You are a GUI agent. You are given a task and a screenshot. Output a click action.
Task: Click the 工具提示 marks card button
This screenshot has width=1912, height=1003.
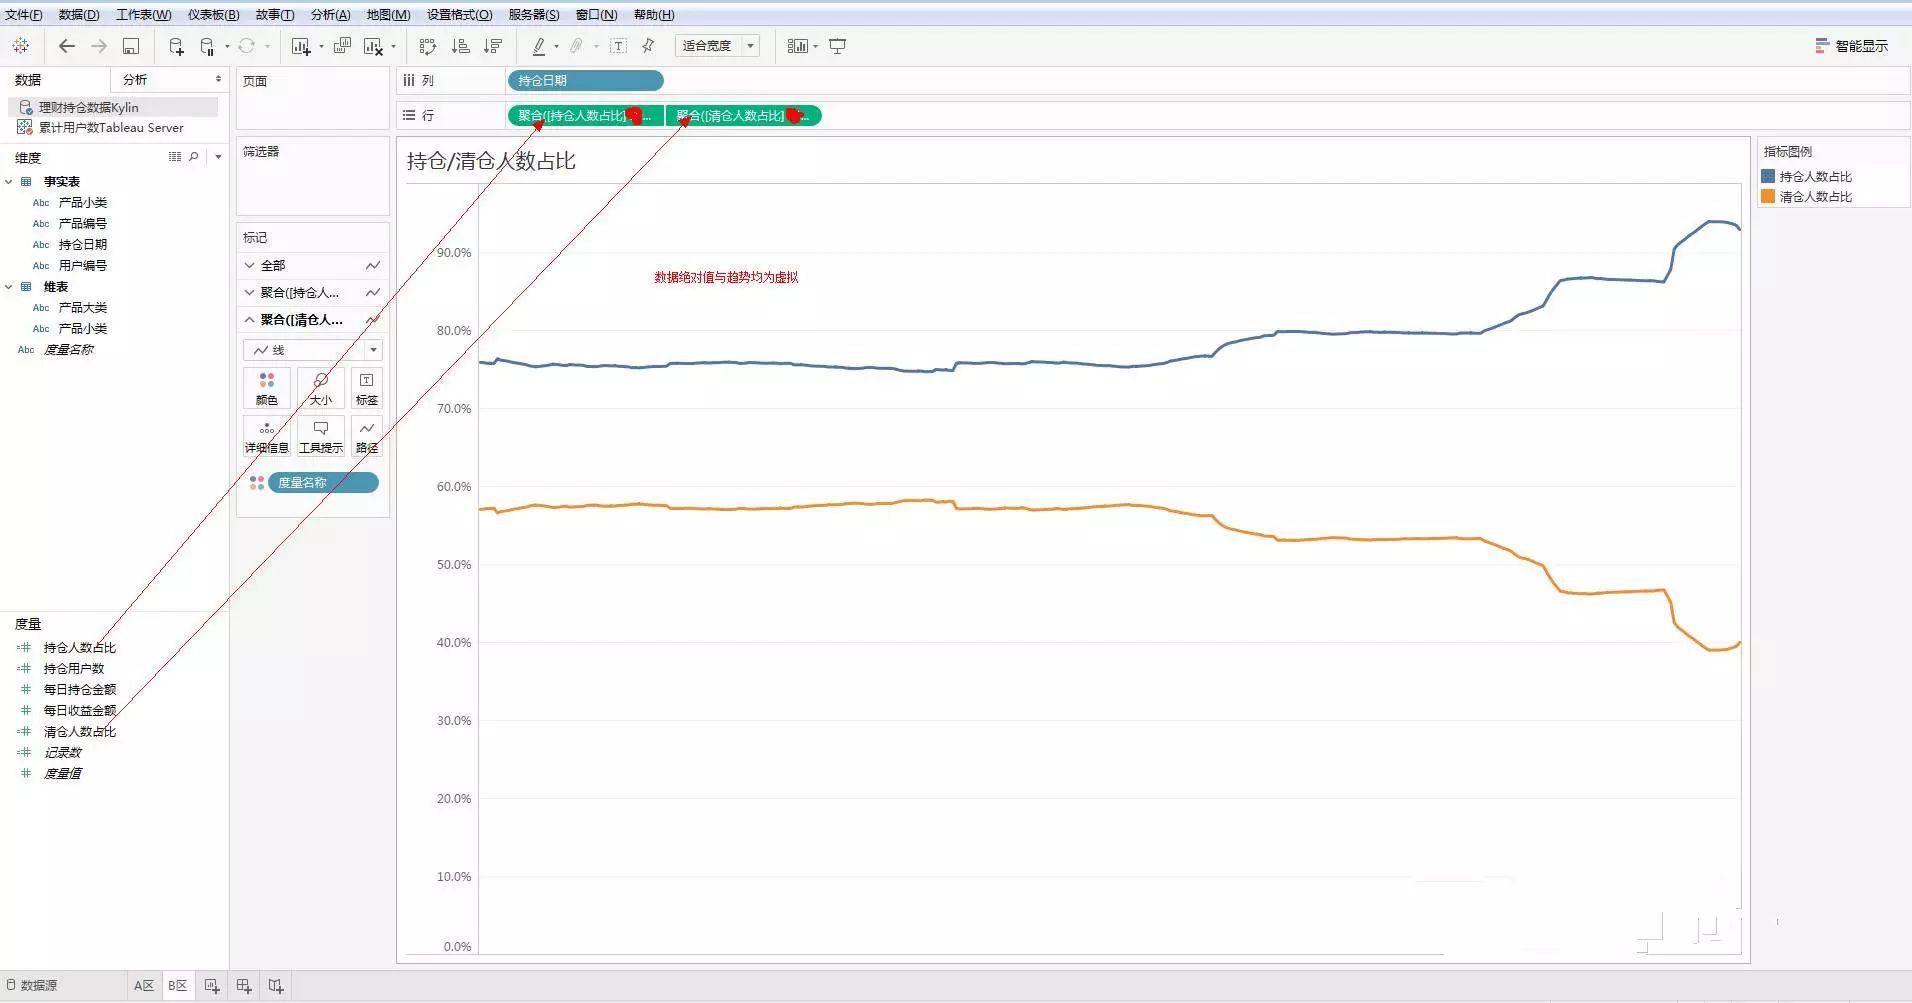pyautogui.click(x=321, y=436)
